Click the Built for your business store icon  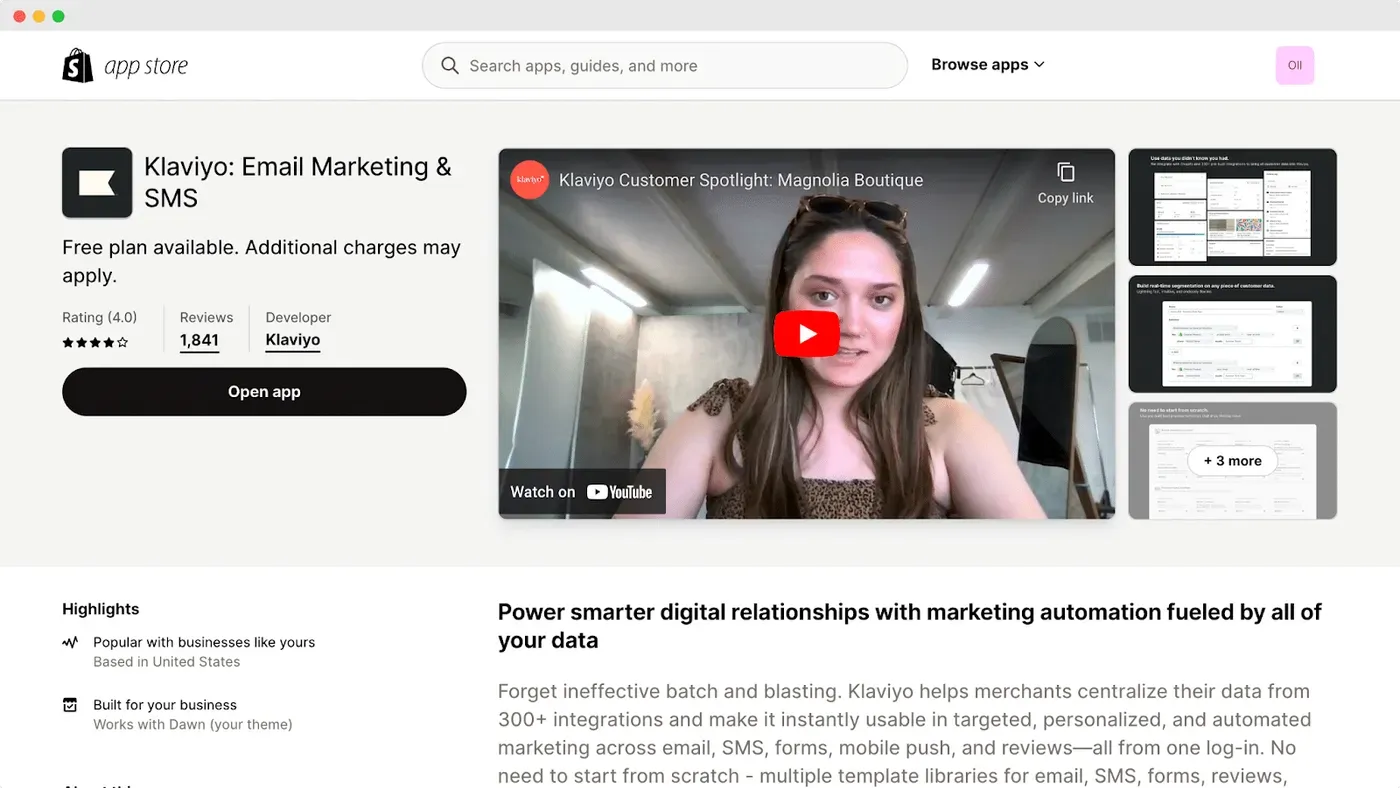click(70, 705)
